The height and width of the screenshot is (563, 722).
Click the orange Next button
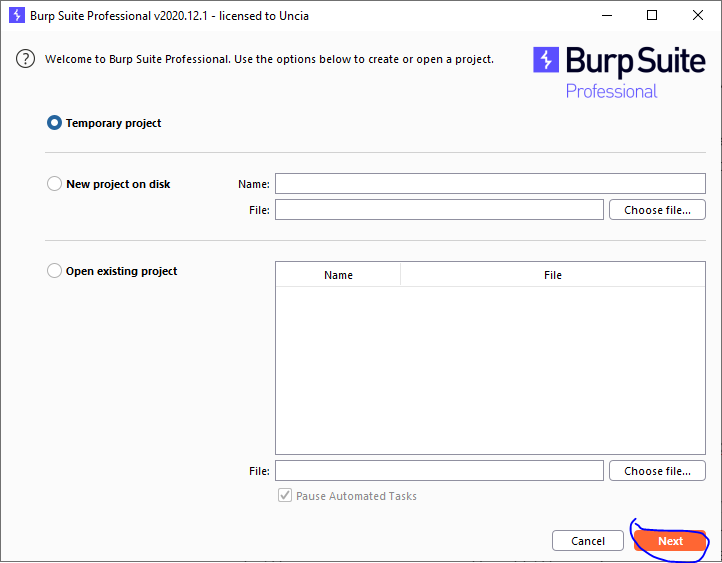click(670, 540)
